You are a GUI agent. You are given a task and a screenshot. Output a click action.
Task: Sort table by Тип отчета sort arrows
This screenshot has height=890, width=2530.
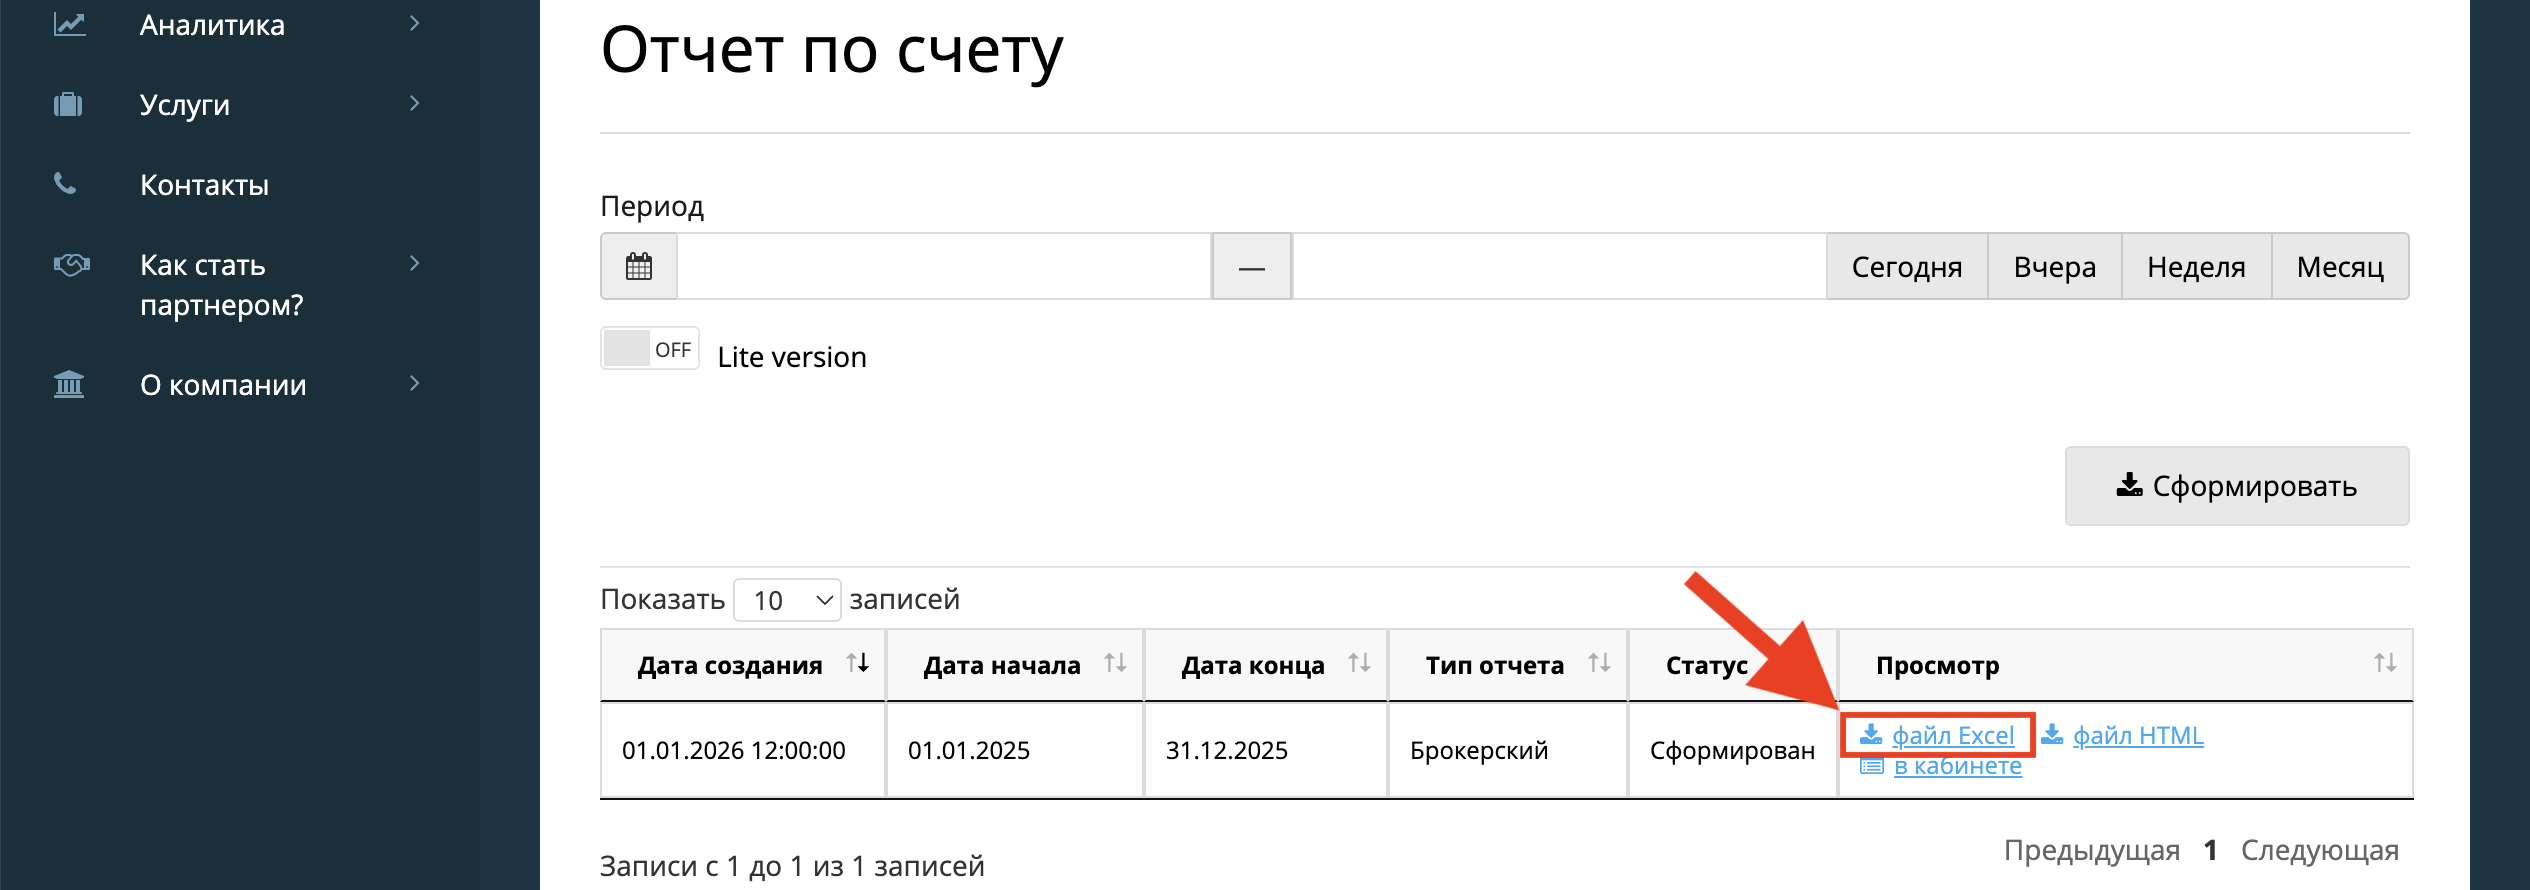tap(1599, 664)
